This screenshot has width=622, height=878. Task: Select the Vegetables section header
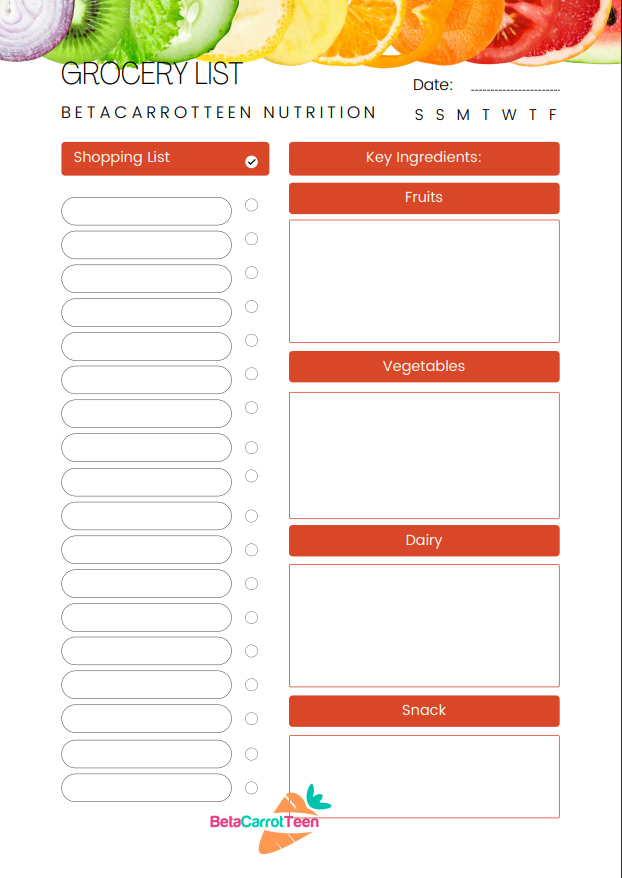[x=424, y=367]
